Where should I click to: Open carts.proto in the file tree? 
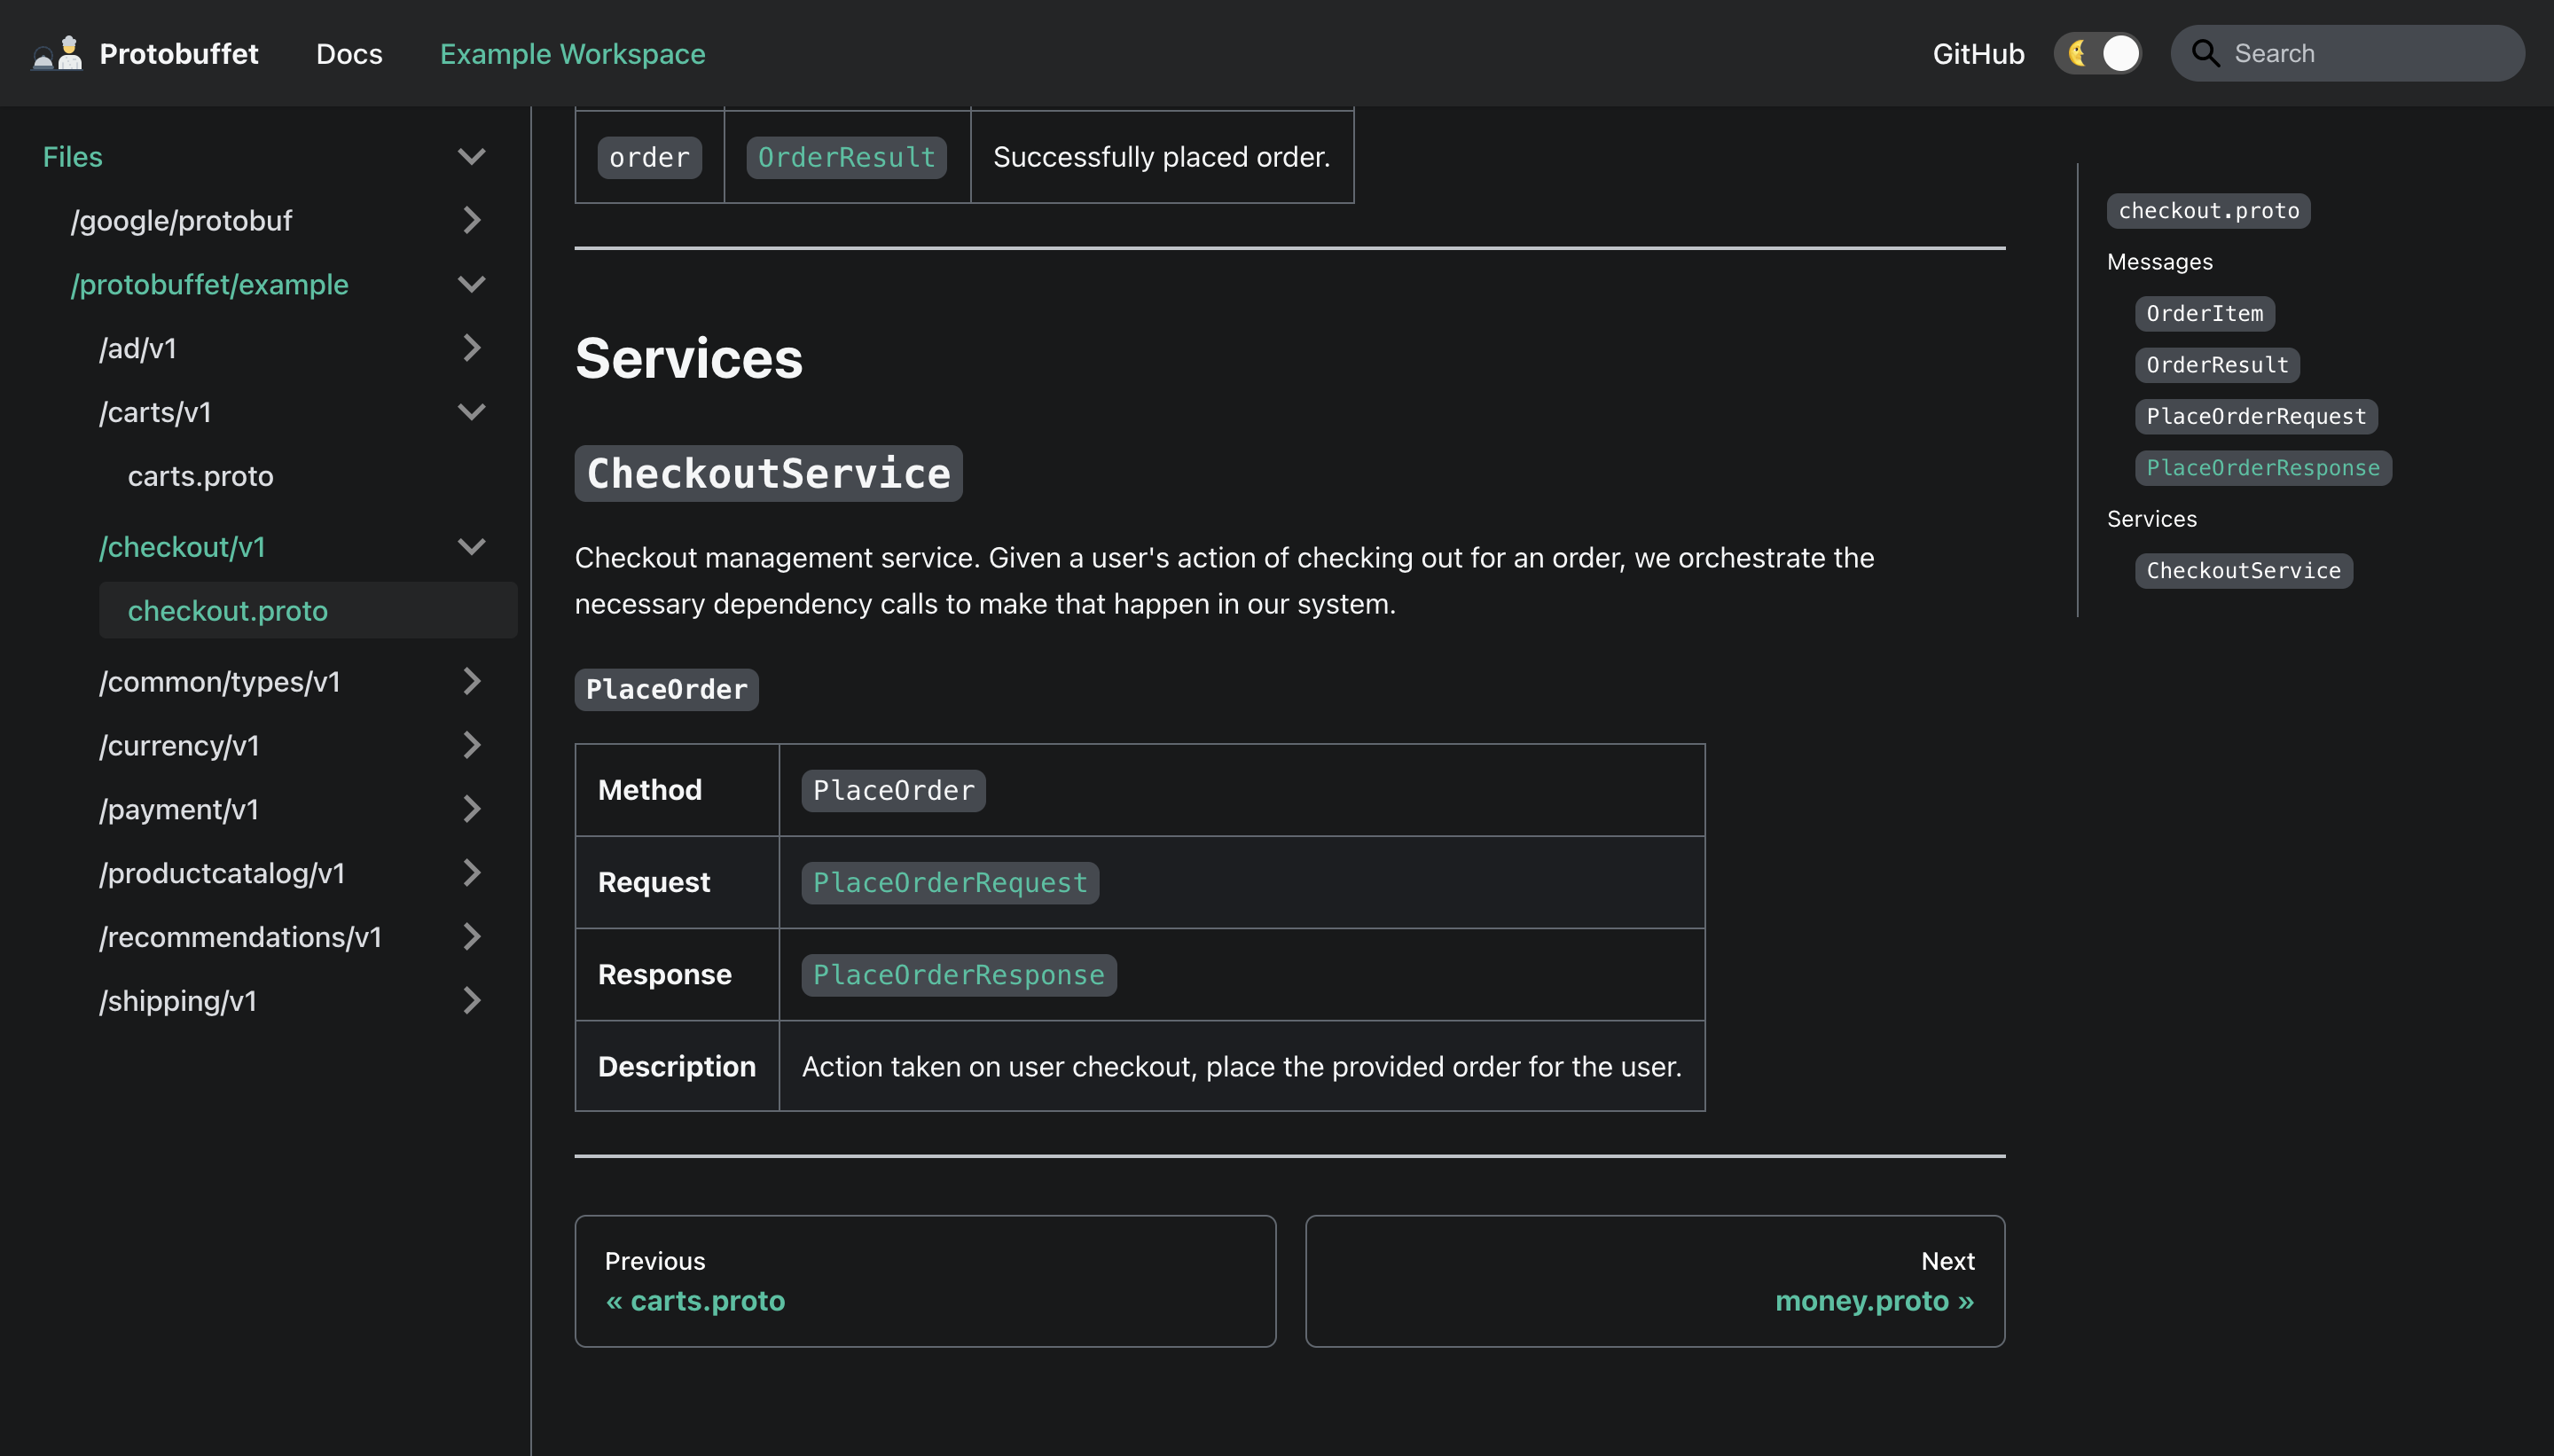tap(200, 476)
